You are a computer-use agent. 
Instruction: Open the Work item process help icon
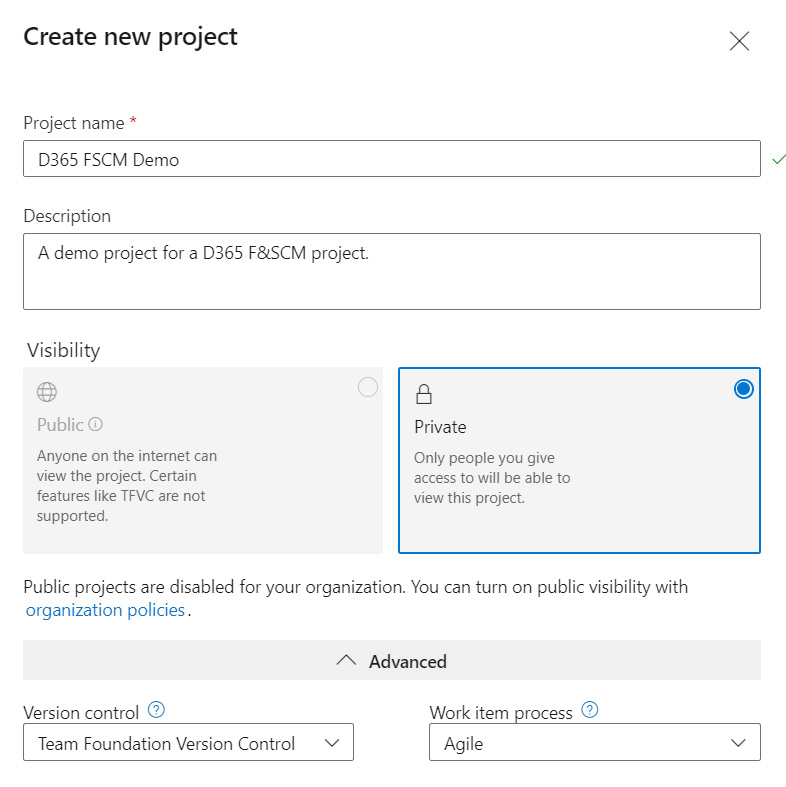pos(589,710)
